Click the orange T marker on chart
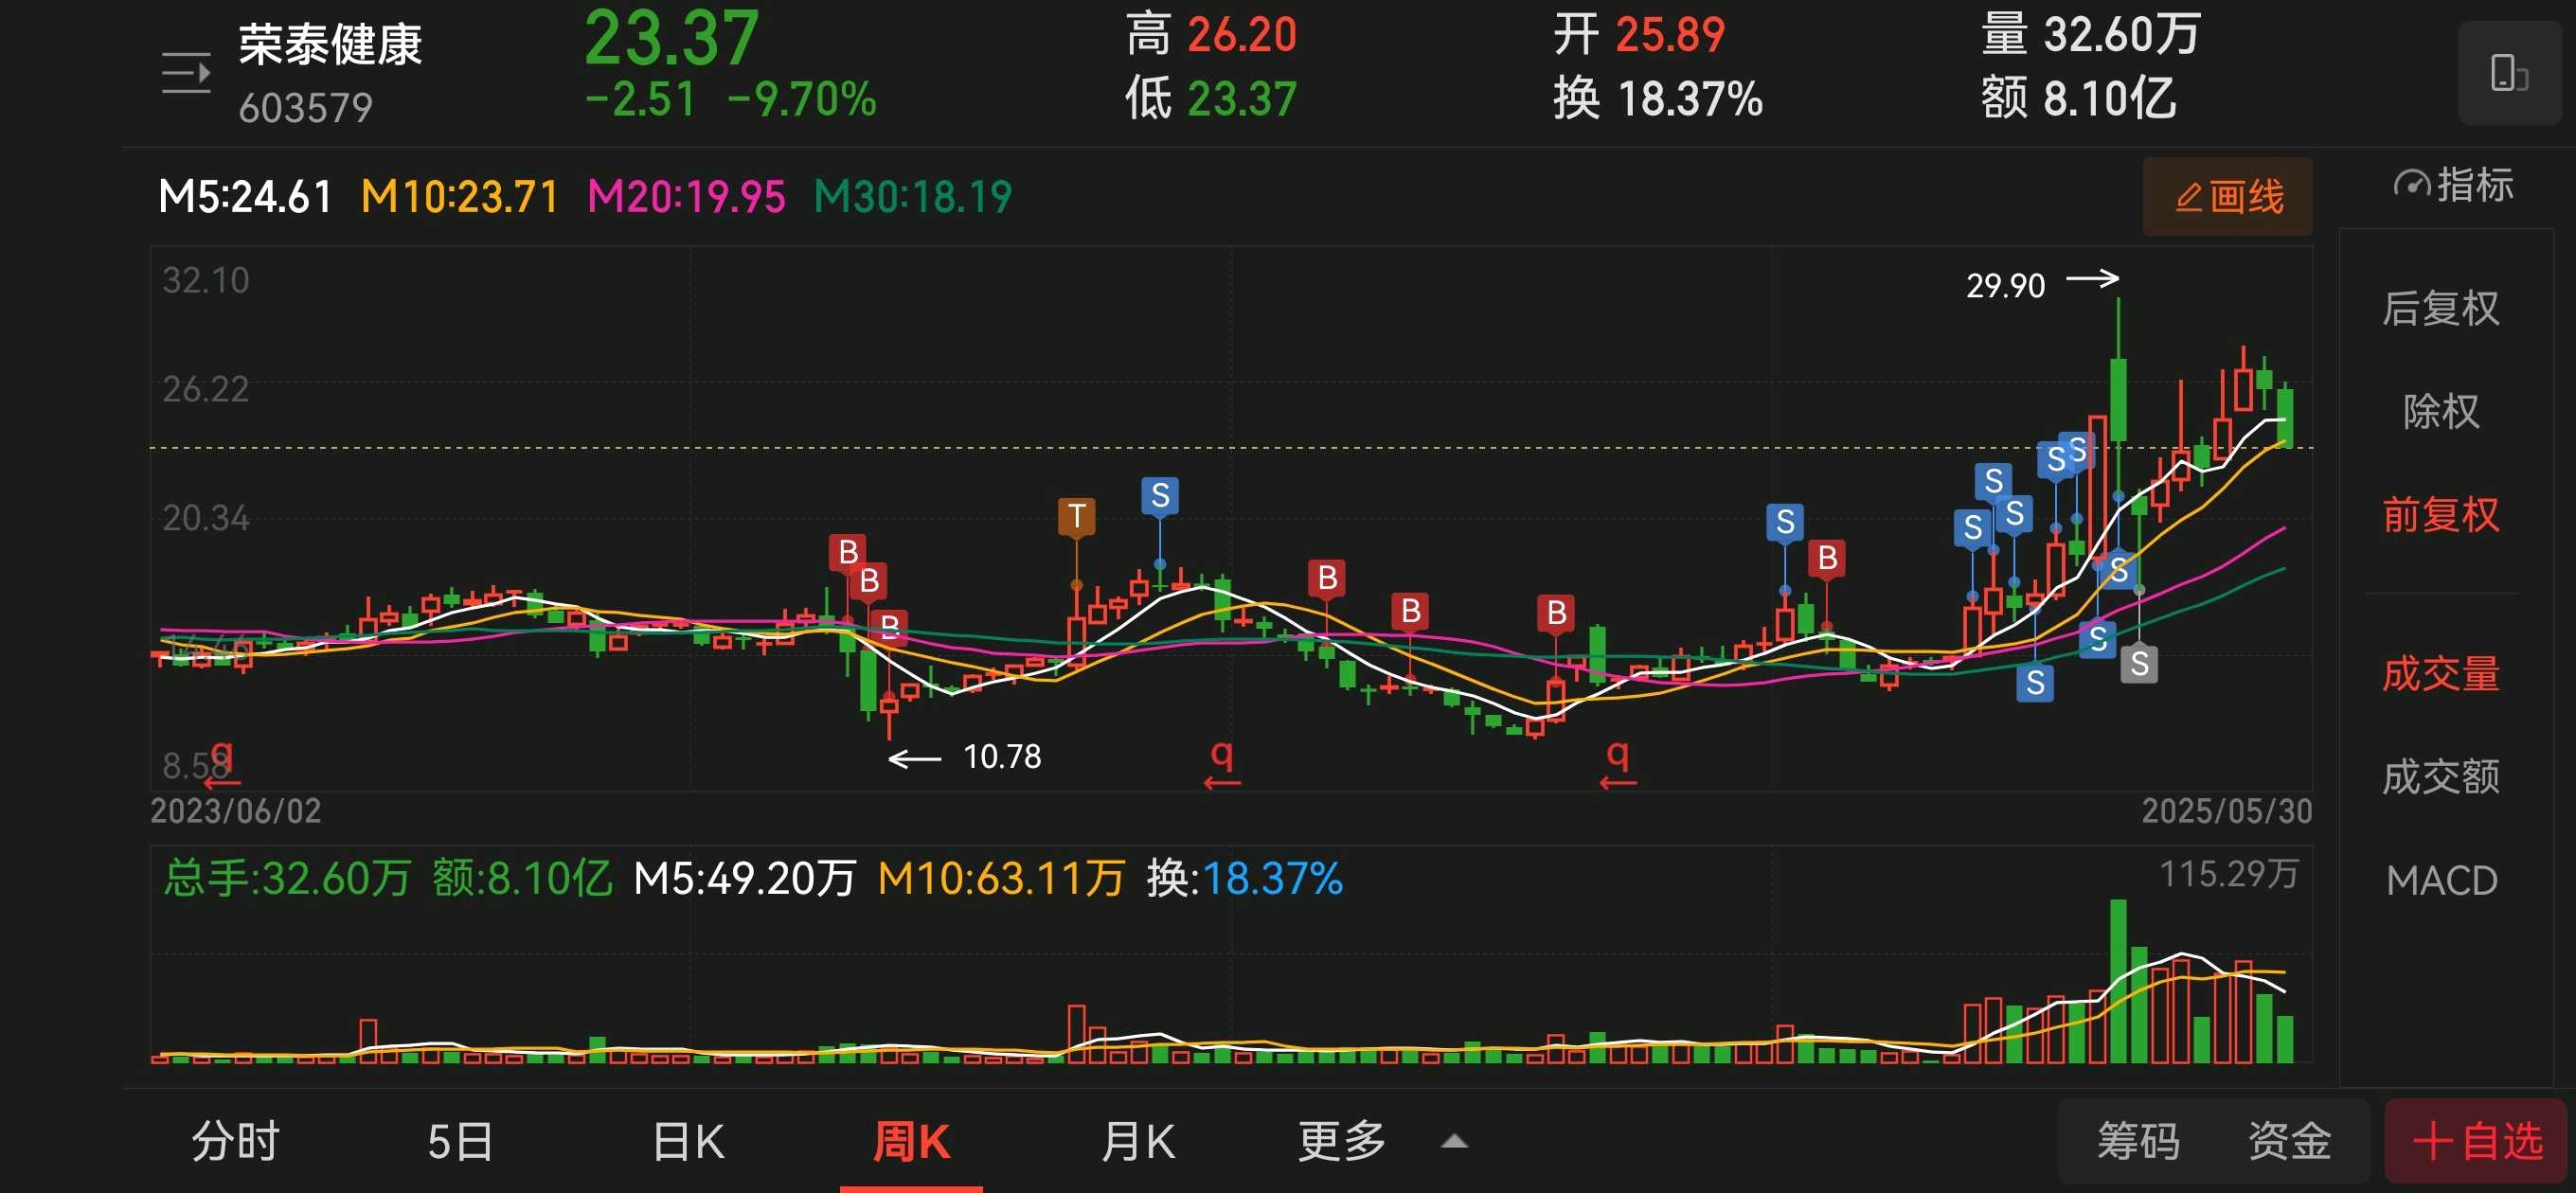2576x1193 pixels. click(1076, 516)
